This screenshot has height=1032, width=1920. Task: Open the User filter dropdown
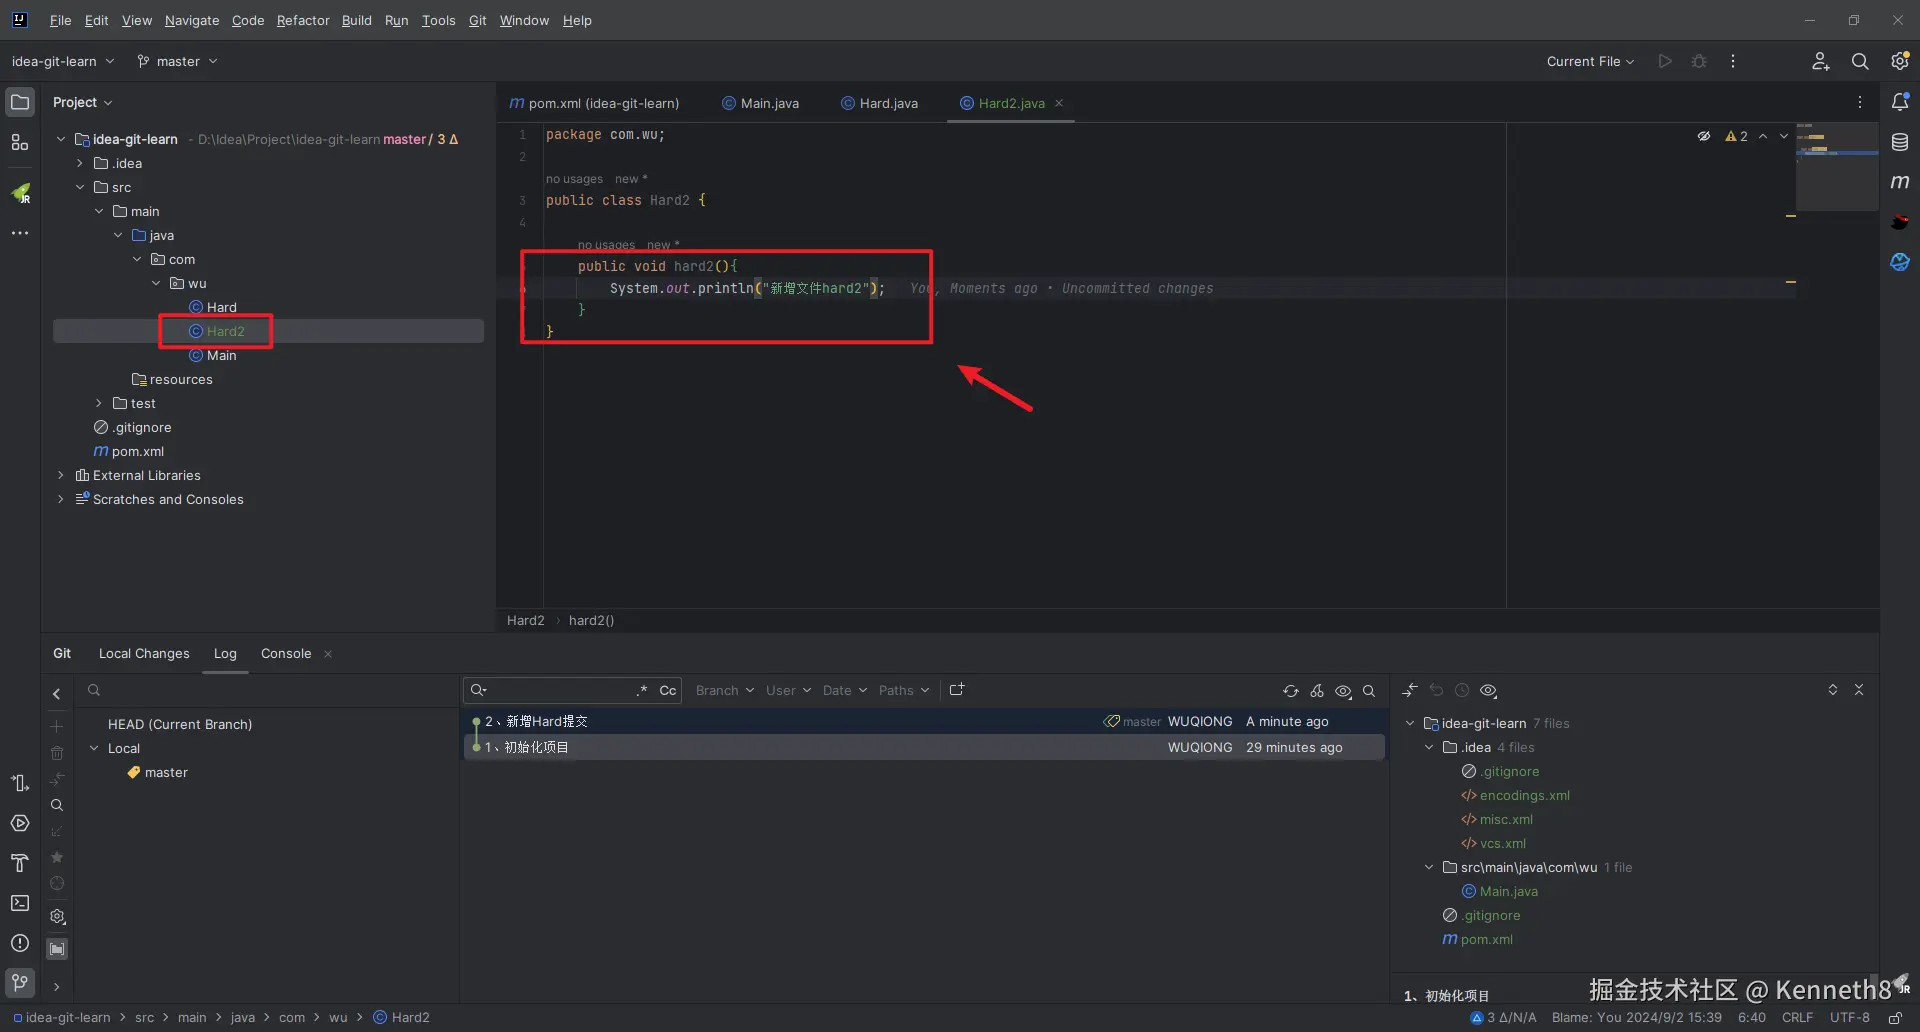[788, 690]
